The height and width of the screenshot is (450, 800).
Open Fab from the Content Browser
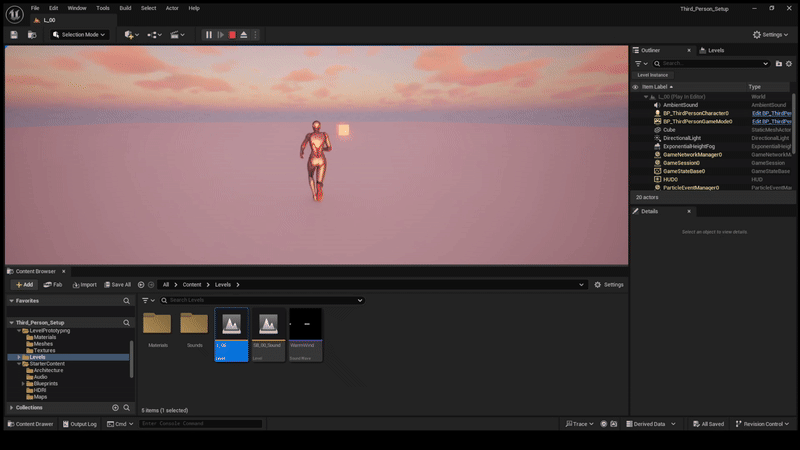click(53, 285)
